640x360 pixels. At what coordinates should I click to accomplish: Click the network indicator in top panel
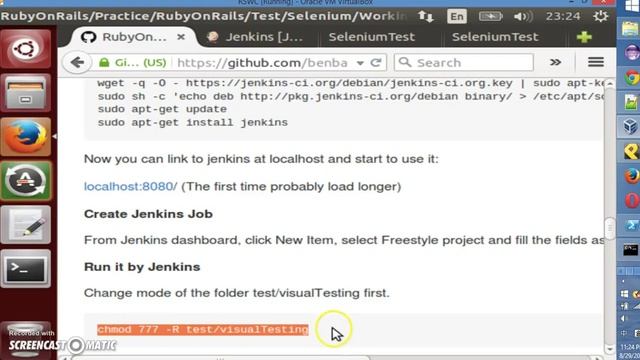tap(425, 16)
